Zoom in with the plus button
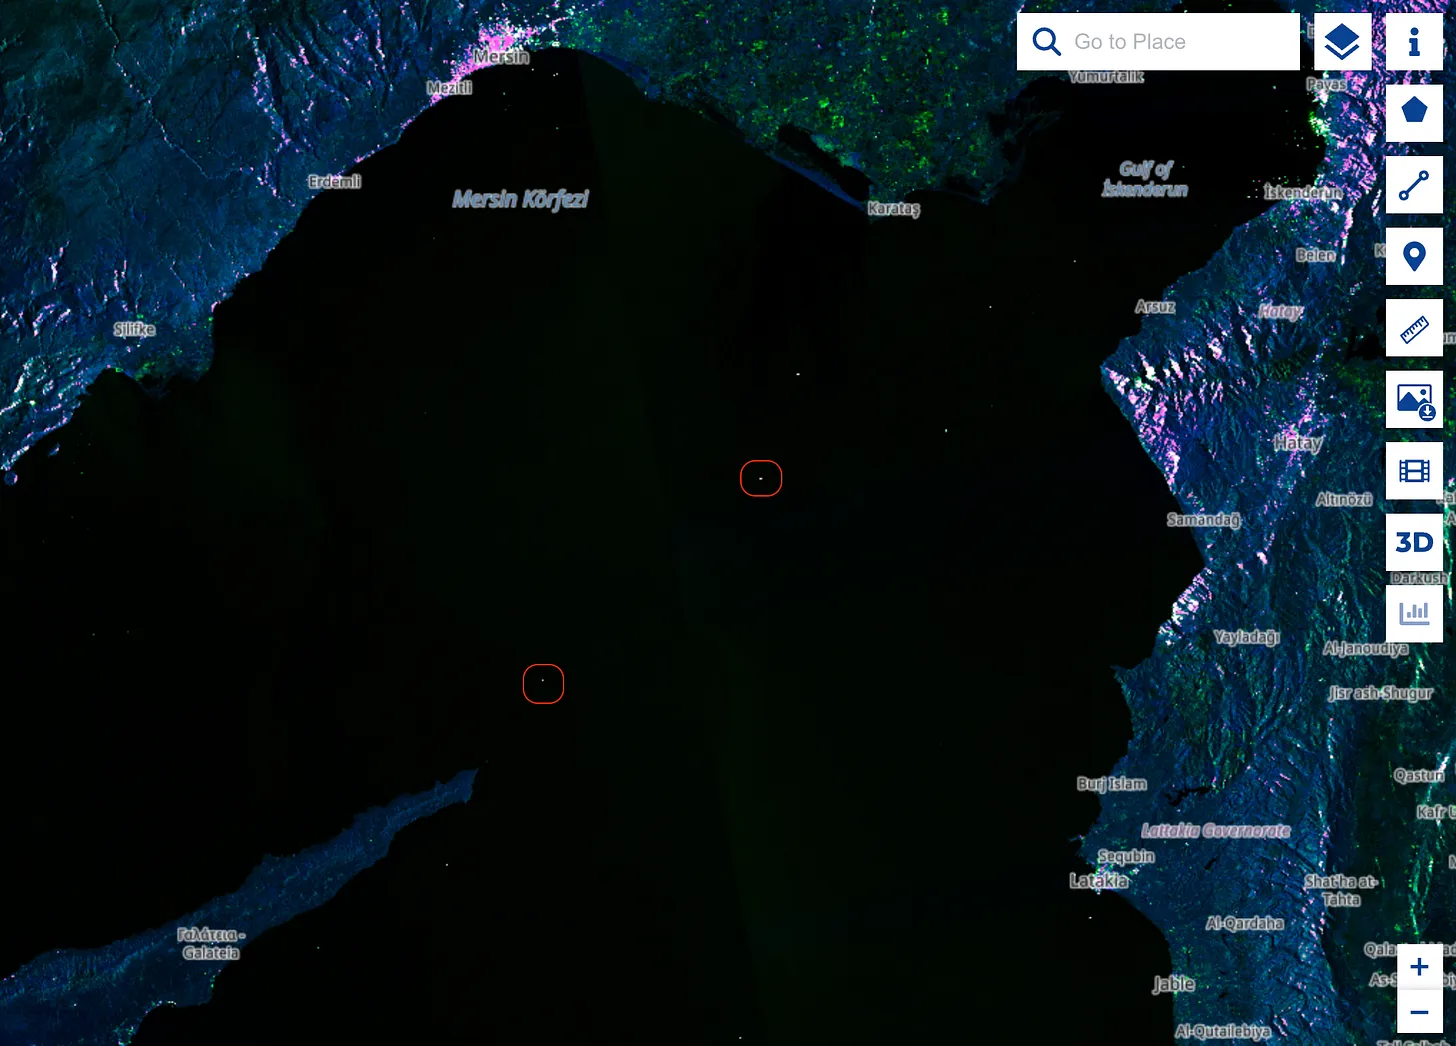 coord(1419,967)
